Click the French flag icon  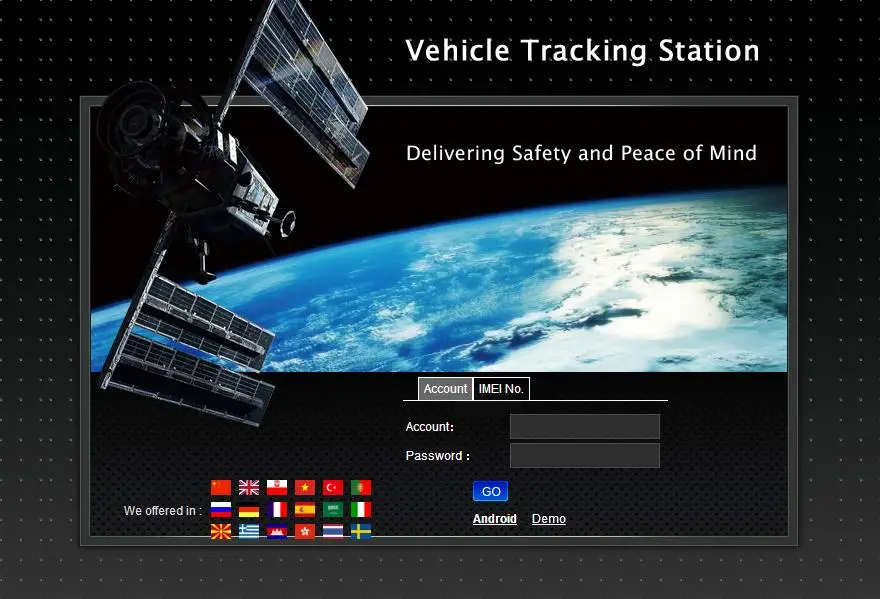coord(277,509)
